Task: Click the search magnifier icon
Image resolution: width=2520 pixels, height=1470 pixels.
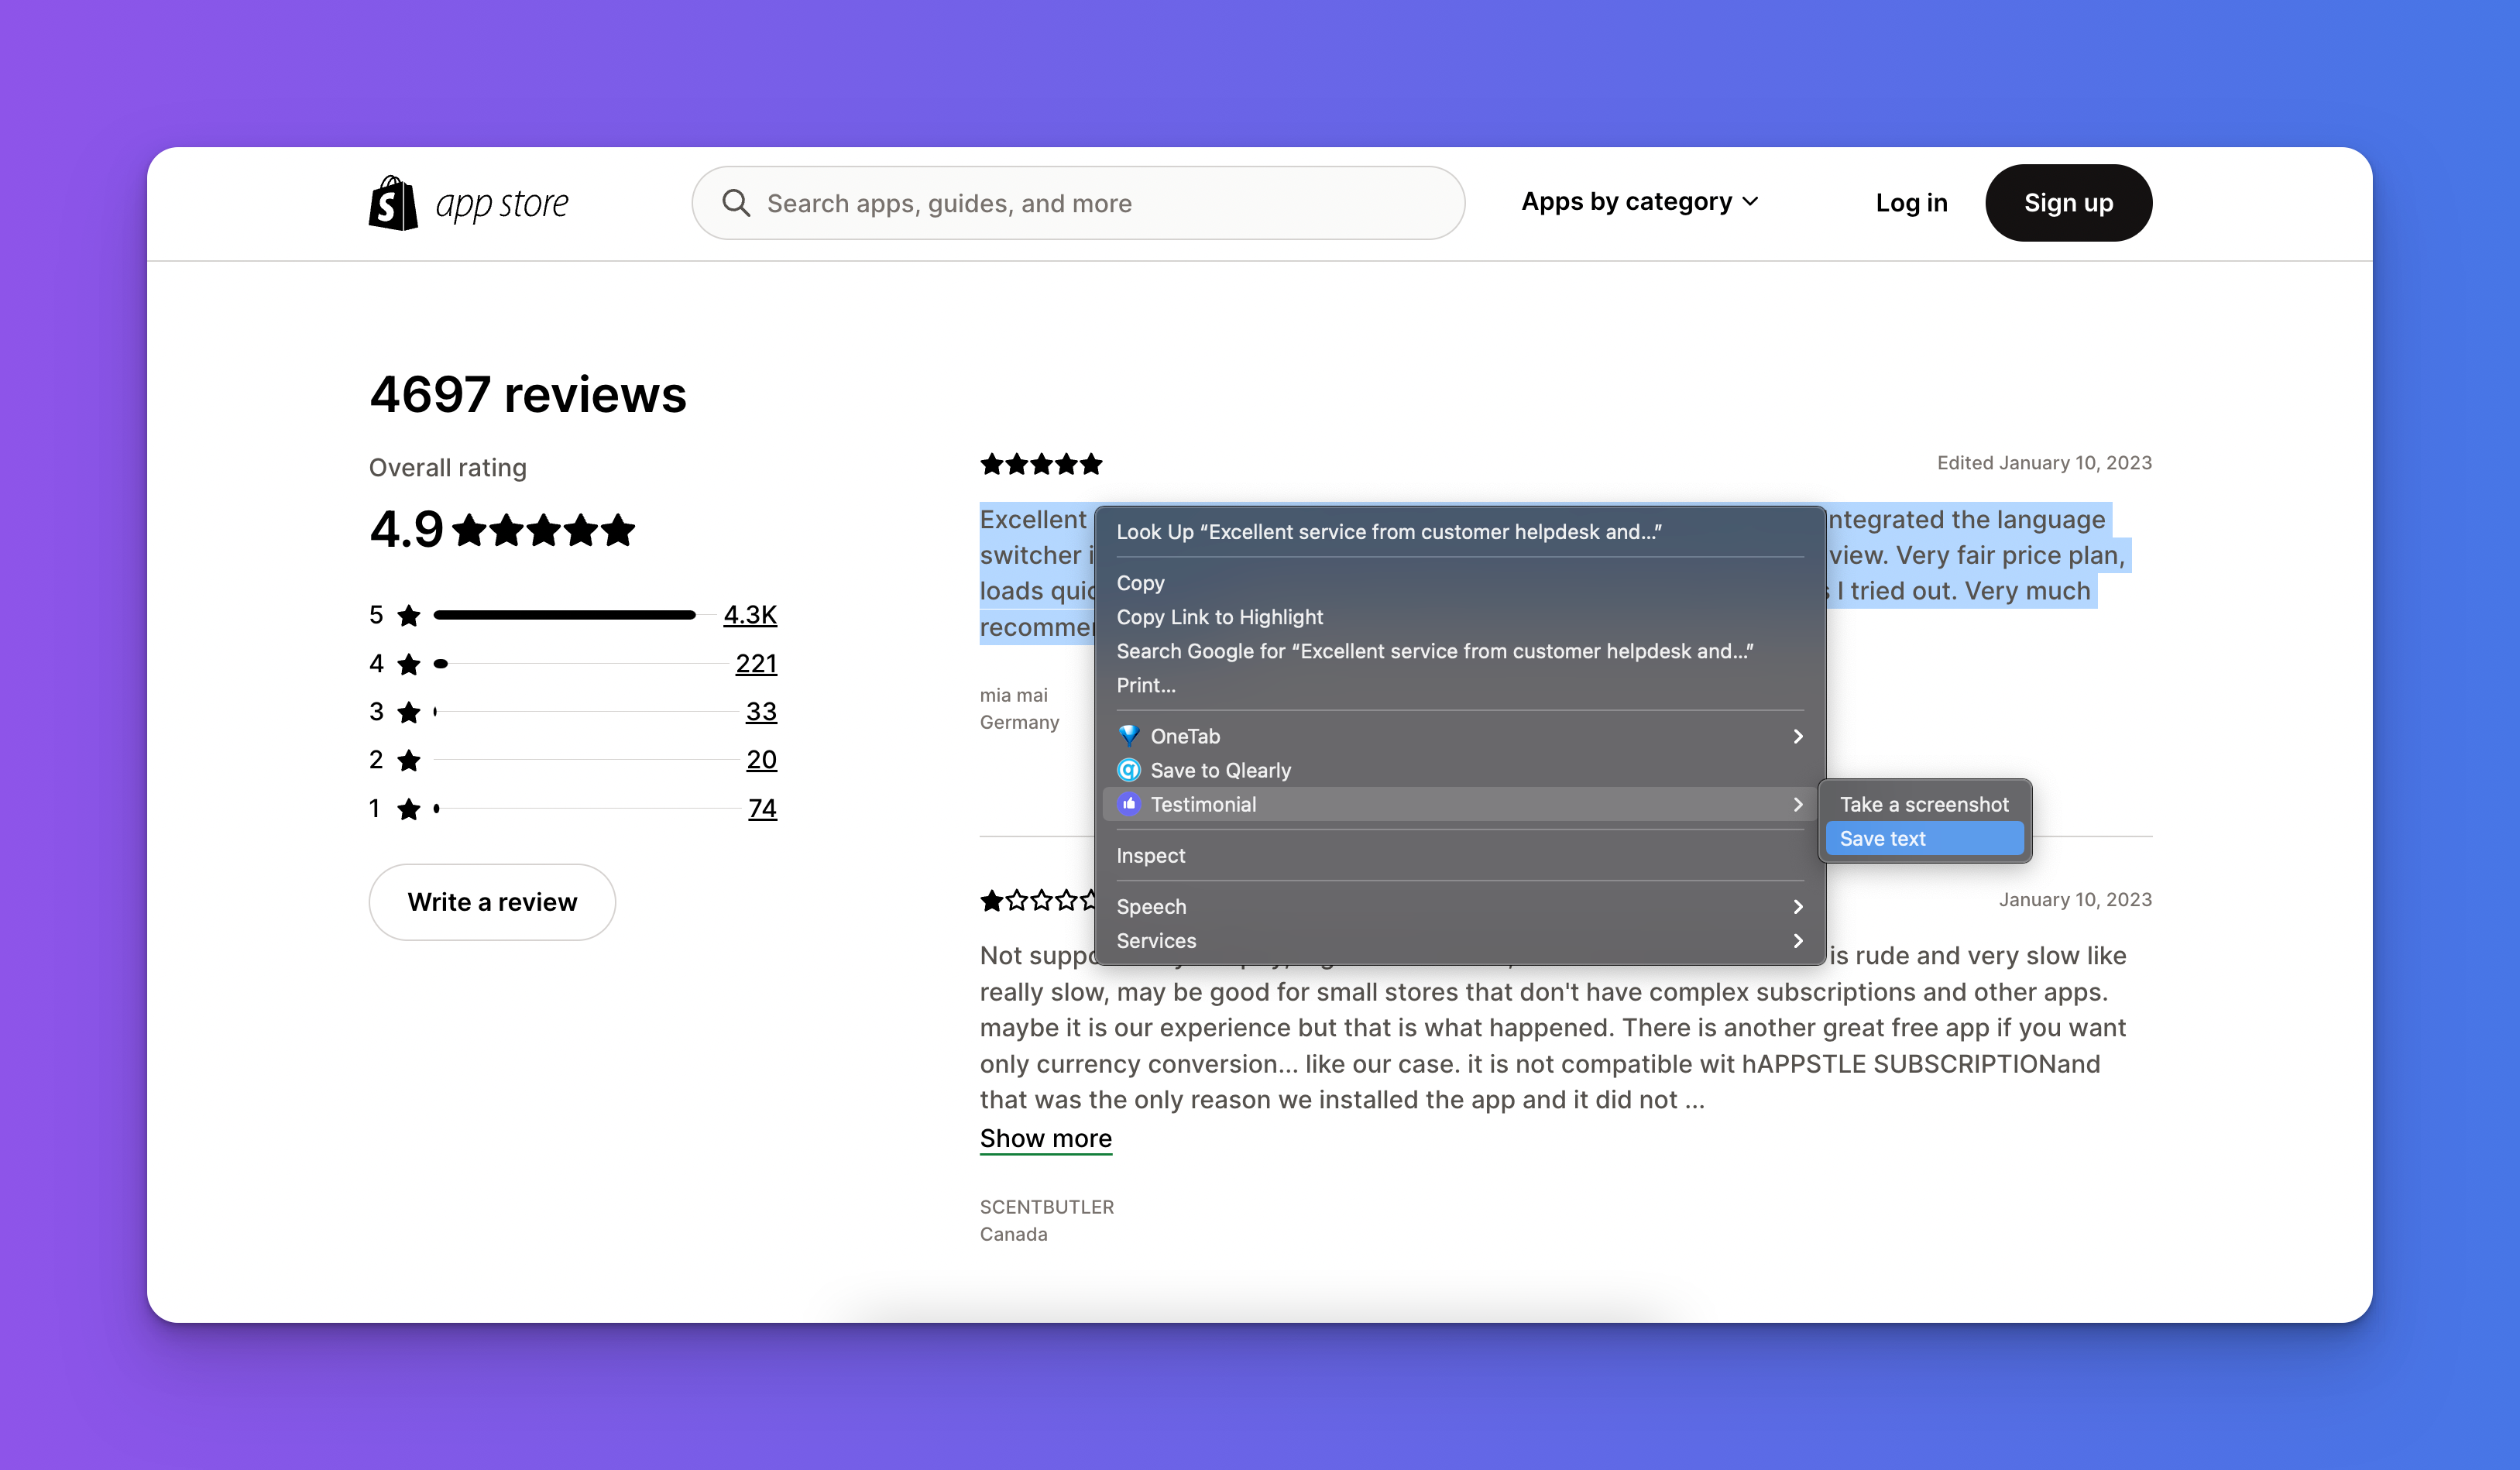Action: coord(736,203)
